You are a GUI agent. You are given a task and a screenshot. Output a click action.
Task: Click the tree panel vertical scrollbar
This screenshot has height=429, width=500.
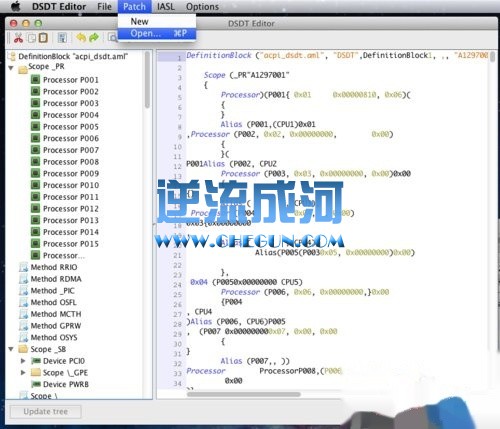[x=147, y=80]
